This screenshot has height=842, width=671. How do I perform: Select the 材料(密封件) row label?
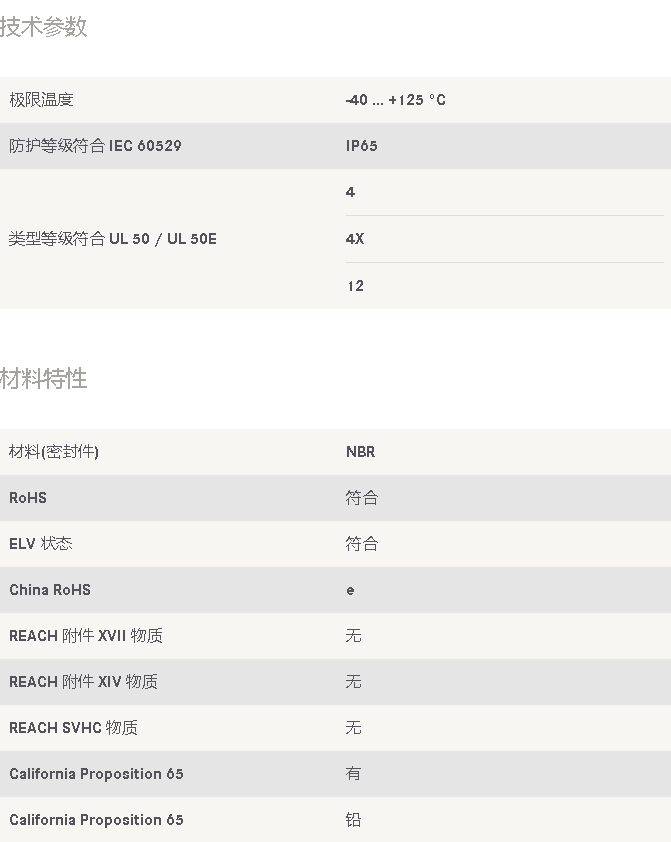point(54,452)
